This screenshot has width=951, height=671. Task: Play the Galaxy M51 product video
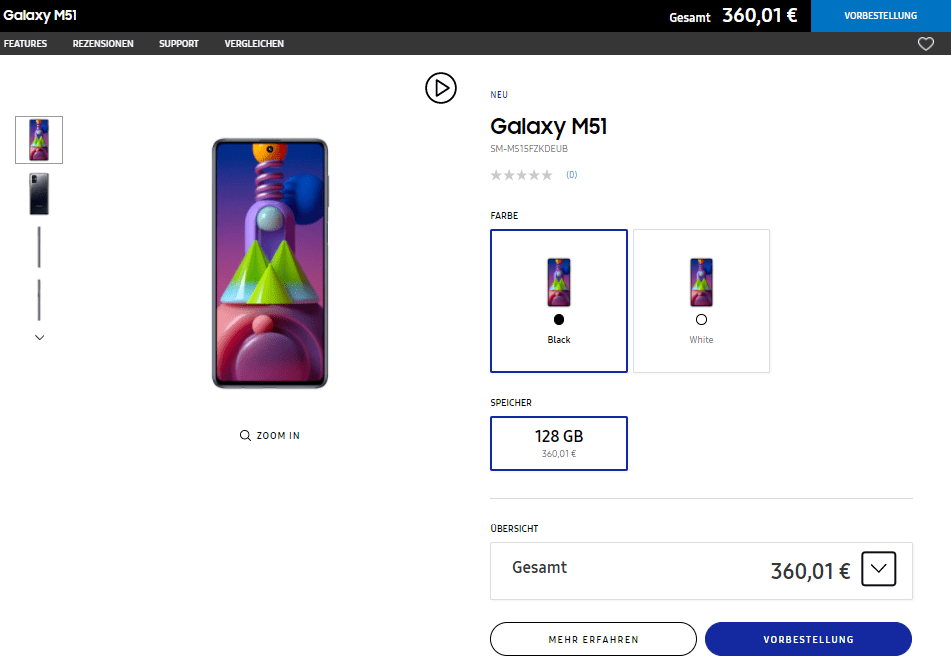coord(440,88)
